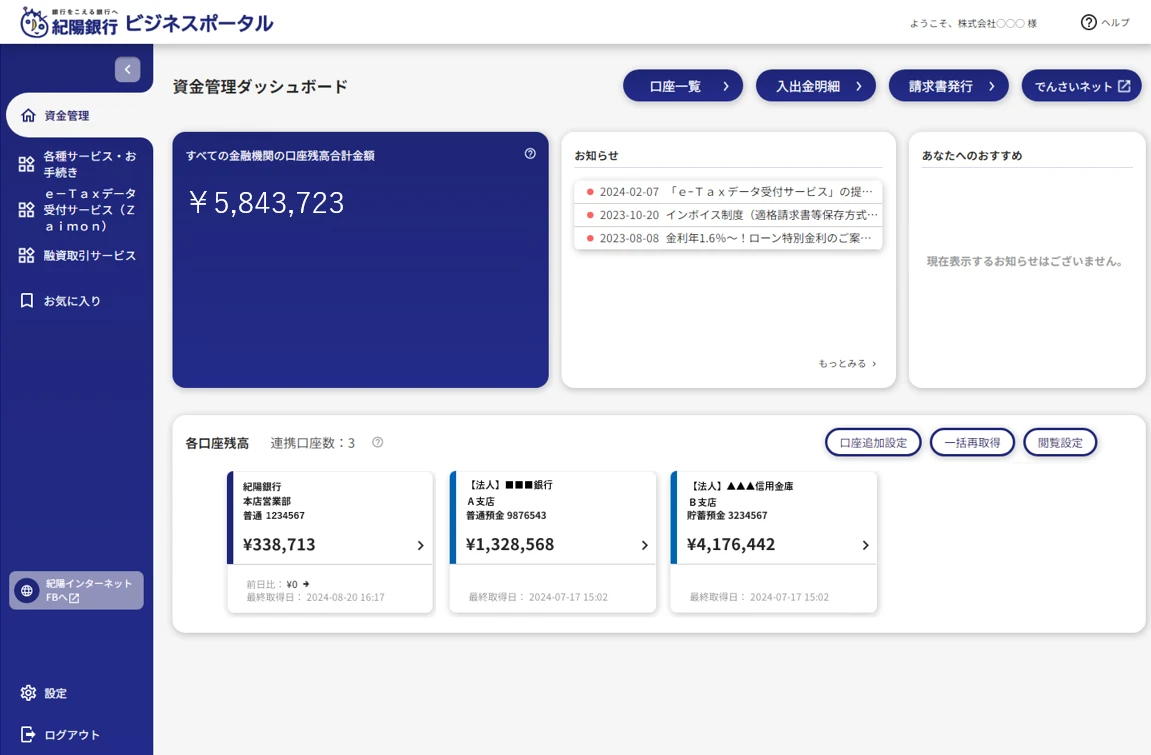Click the help icon next to 連携口座数：3
Screen dimensions: 1151x755
click(377, 442)
